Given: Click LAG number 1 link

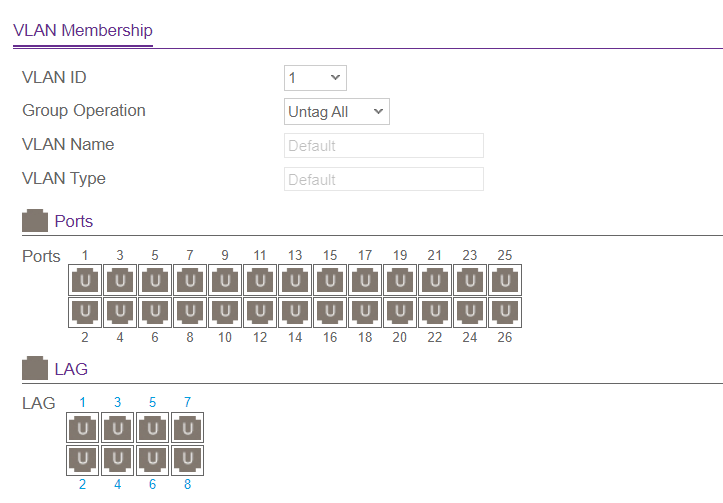Looking at the screenshot, I should click(x=83, y=402).
